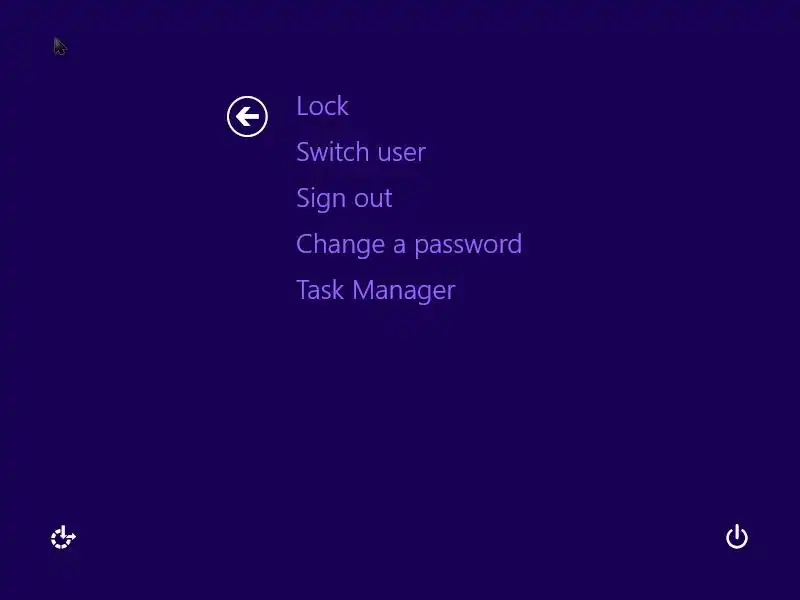Pick the topmost option labeled Lock

[322, 106]
